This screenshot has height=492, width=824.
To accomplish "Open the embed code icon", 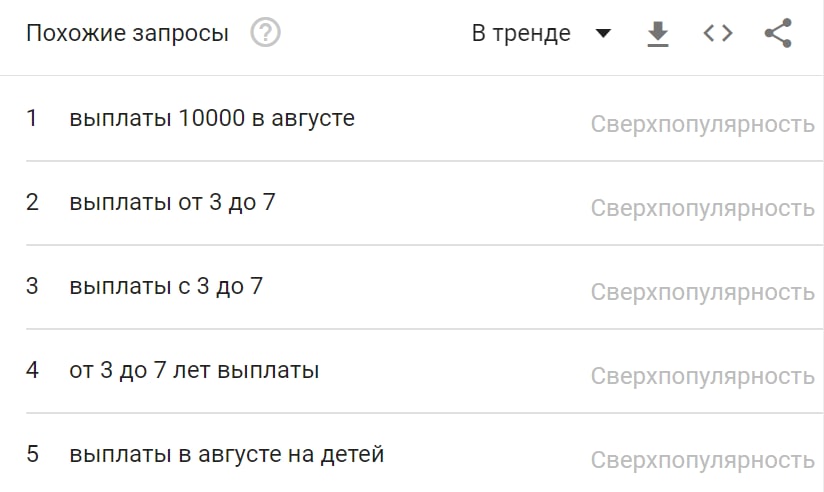I will pyautogui.click(x=717, y=34).
